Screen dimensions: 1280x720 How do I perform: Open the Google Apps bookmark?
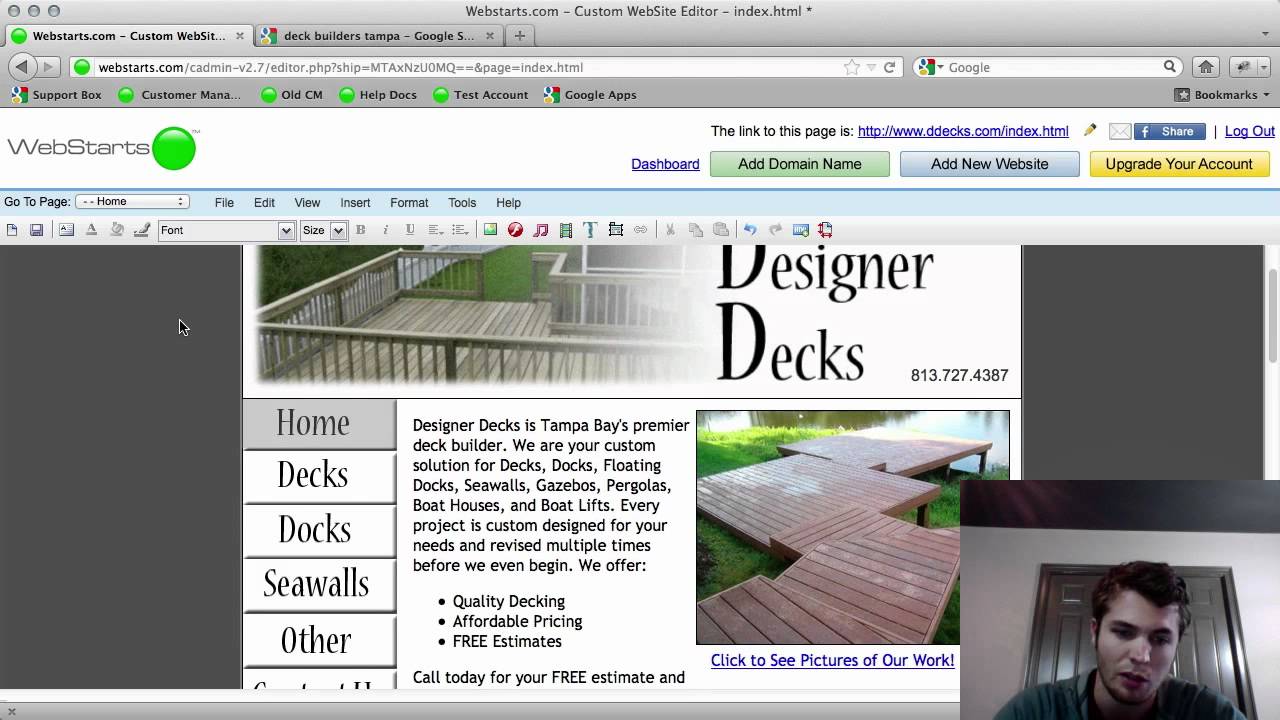(x=590, y=95)
